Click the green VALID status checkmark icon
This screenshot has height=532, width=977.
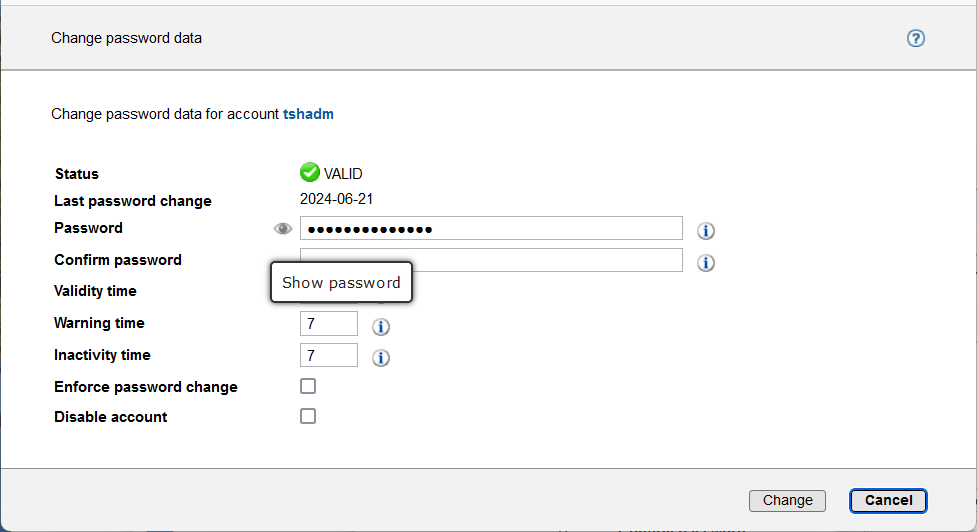310,173
